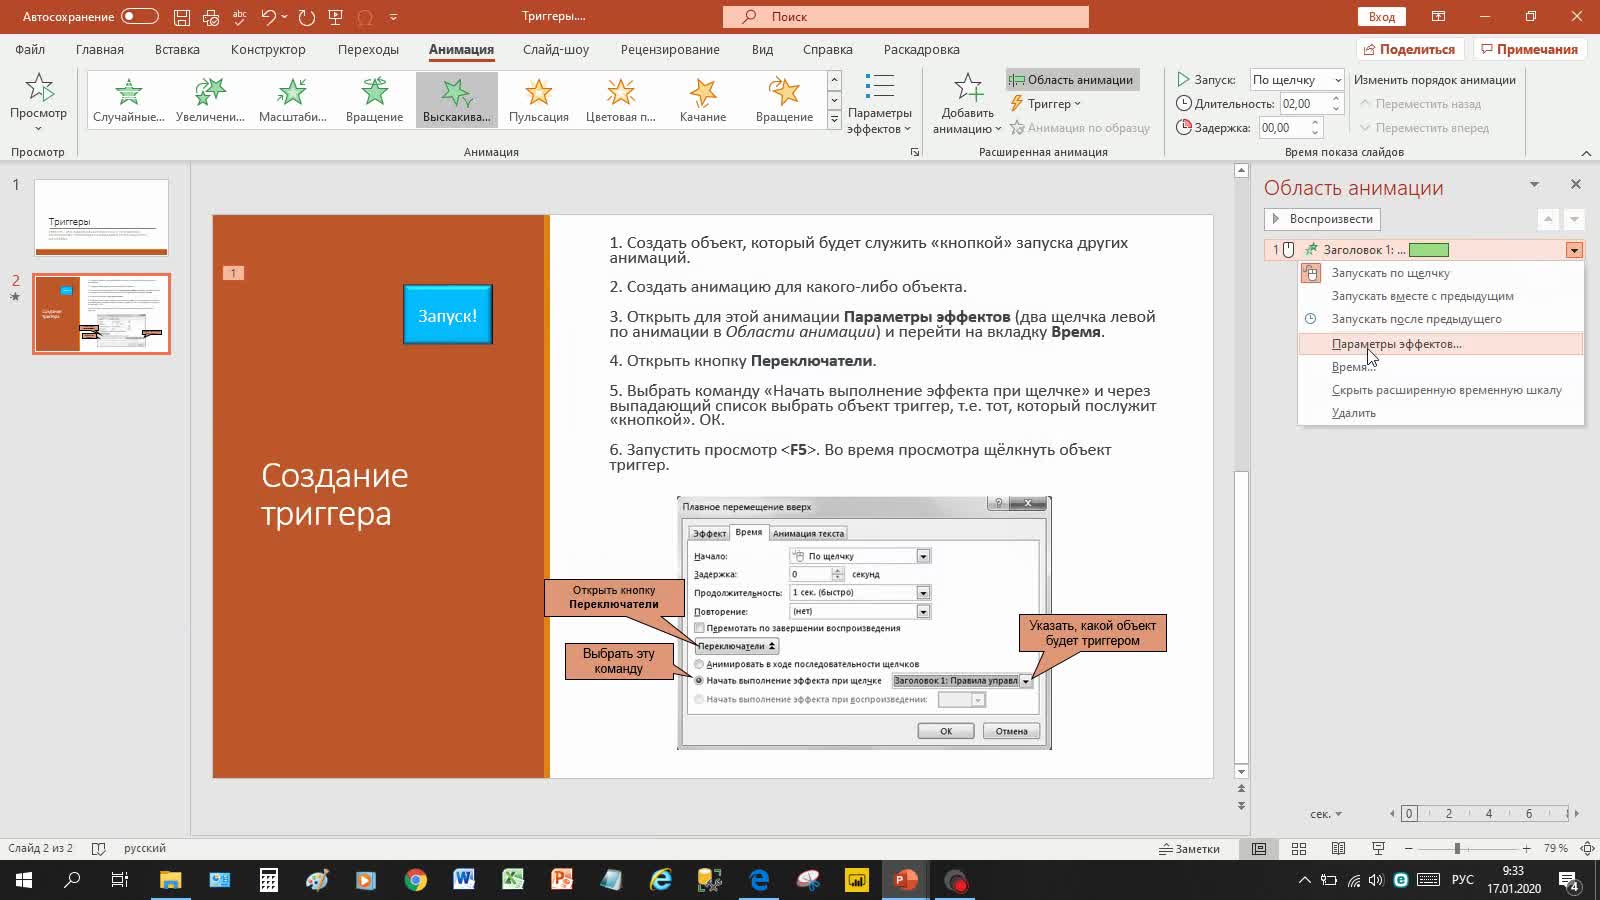Select the Увеличени... animation effect
Viewport: 1600px width, 900px height.
[x=210, y=99]
